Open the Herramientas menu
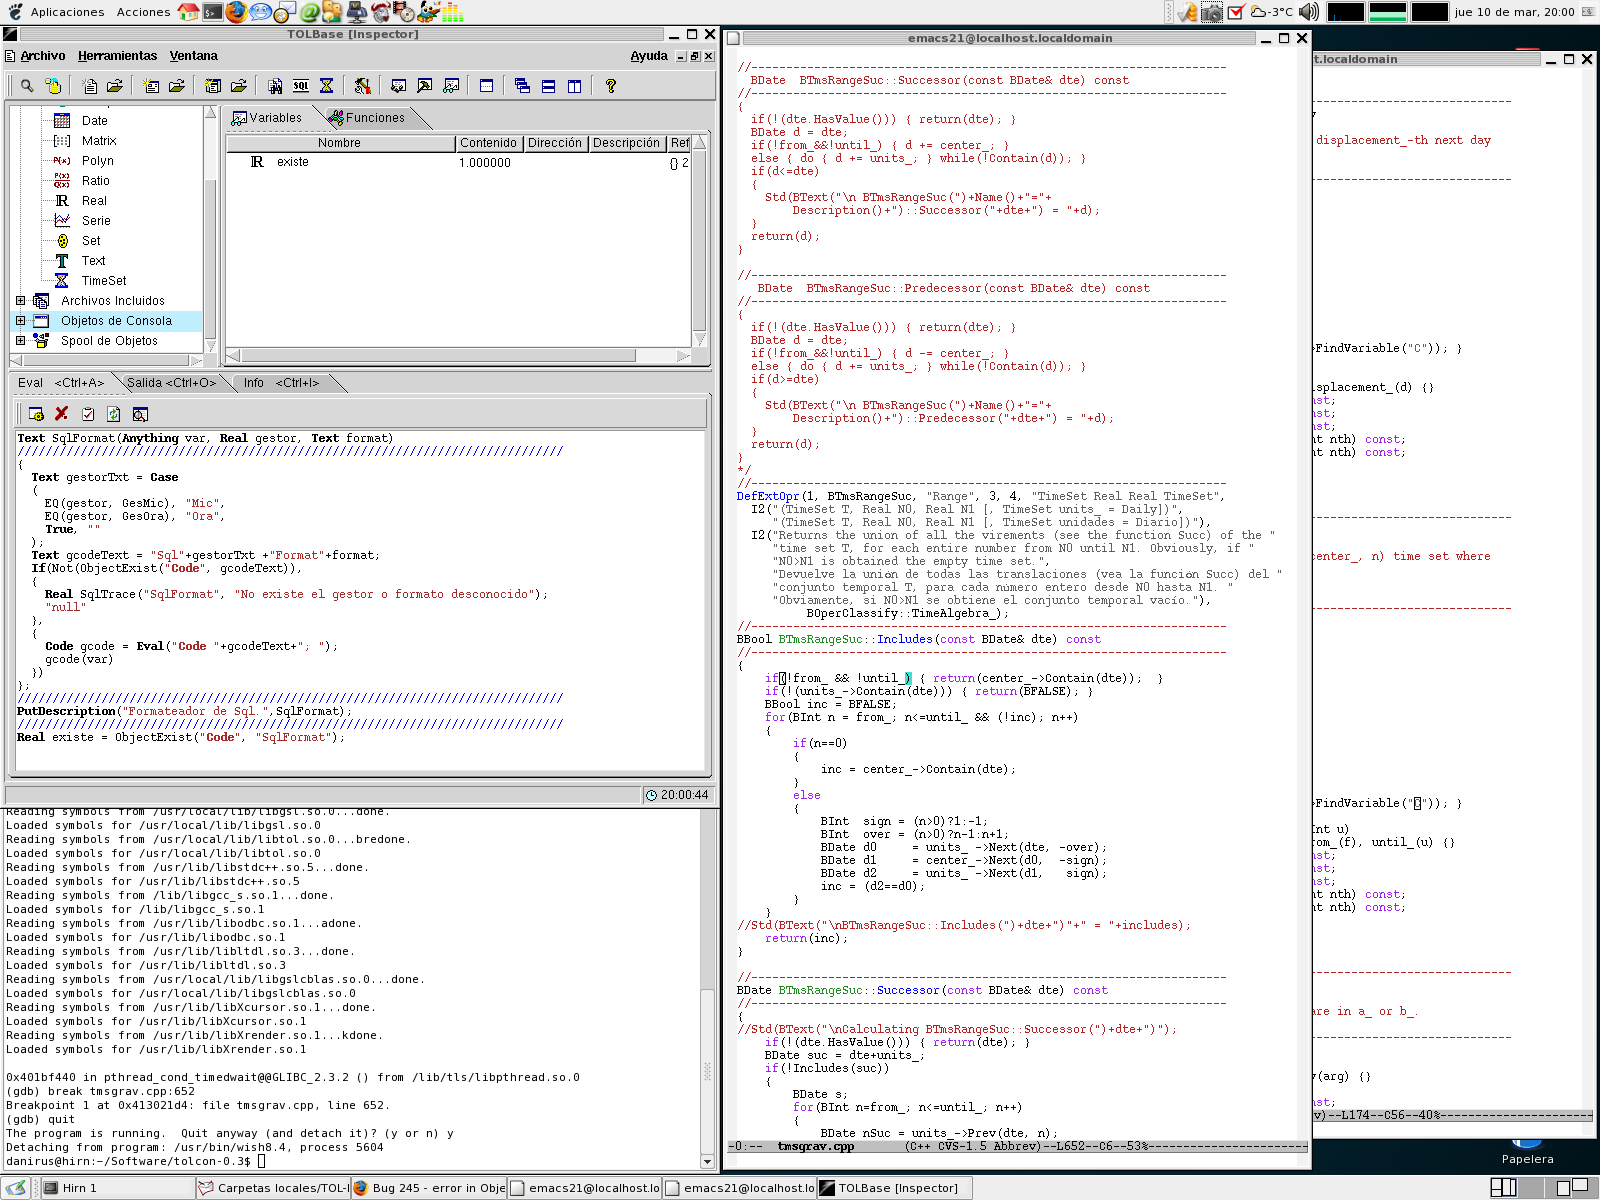 [x=117, y=56]
